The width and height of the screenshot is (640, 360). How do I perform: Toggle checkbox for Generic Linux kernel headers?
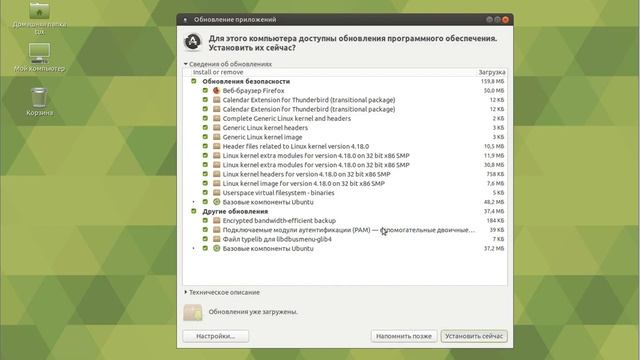point(205,128)
